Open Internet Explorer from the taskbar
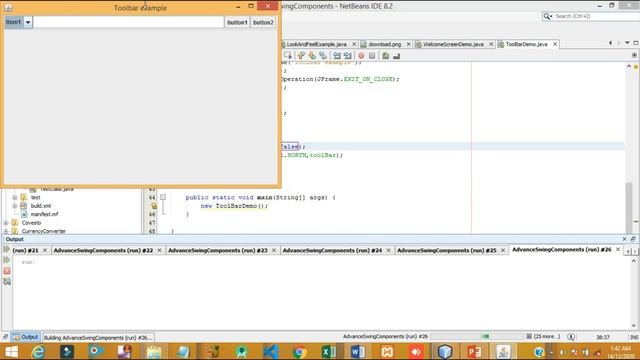The image size is (640, 360). tap(38, 351)
